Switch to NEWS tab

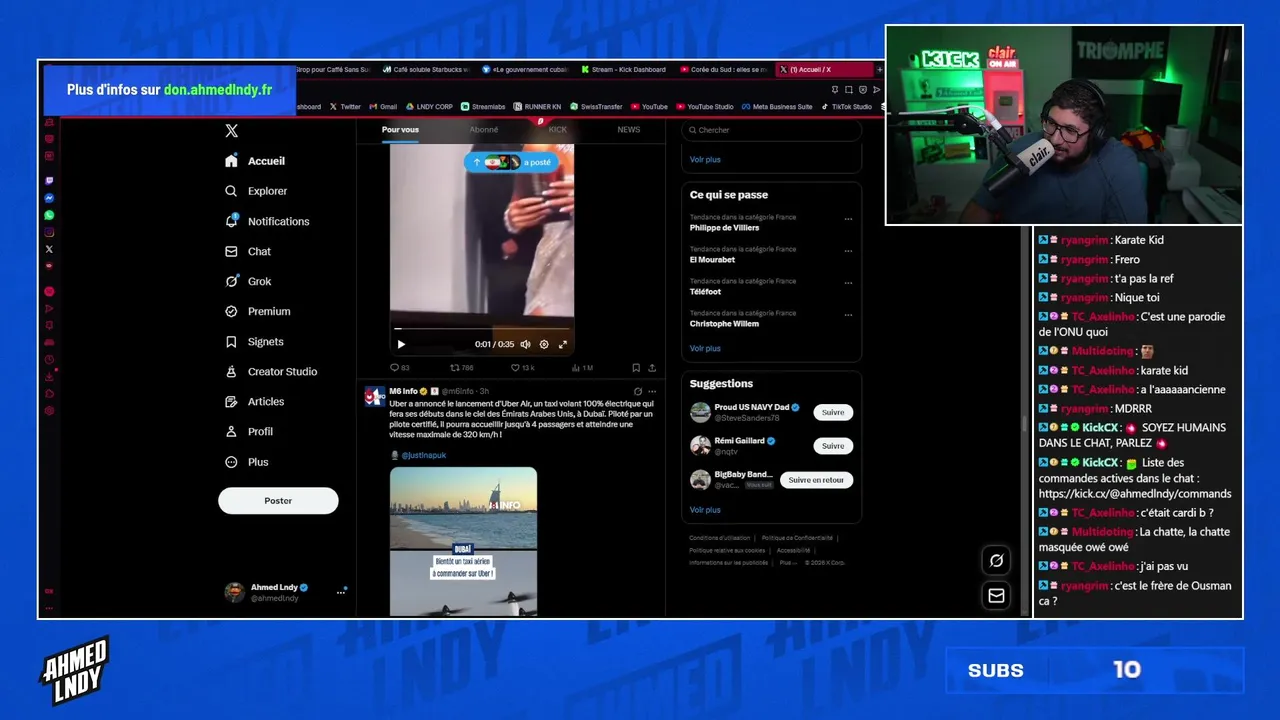(629, 130)
